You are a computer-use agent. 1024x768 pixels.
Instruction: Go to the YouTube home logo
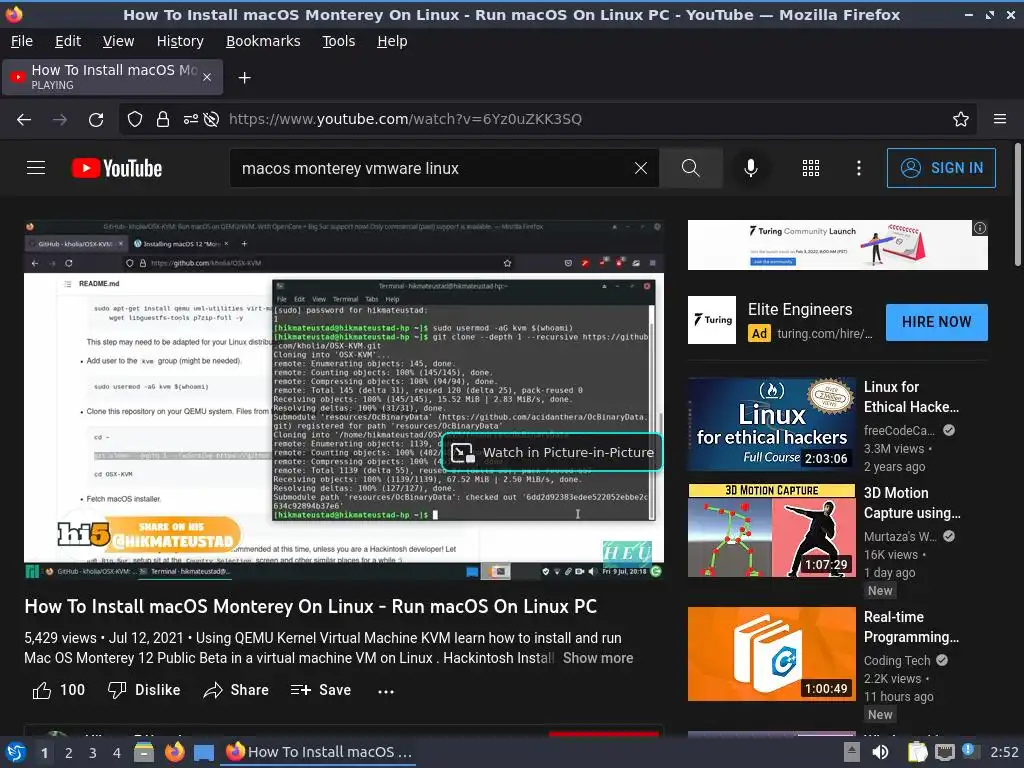(x=117, y=168)
